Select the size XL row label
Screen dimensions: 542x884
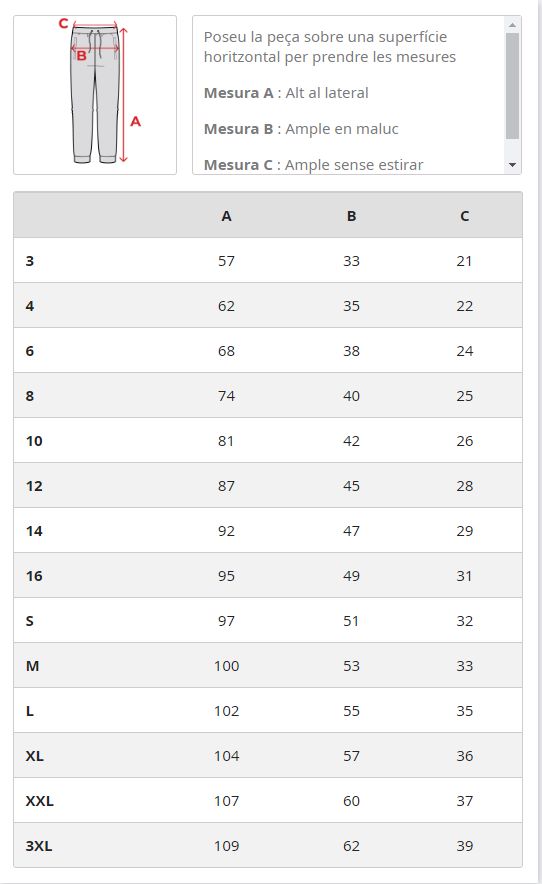34,755
